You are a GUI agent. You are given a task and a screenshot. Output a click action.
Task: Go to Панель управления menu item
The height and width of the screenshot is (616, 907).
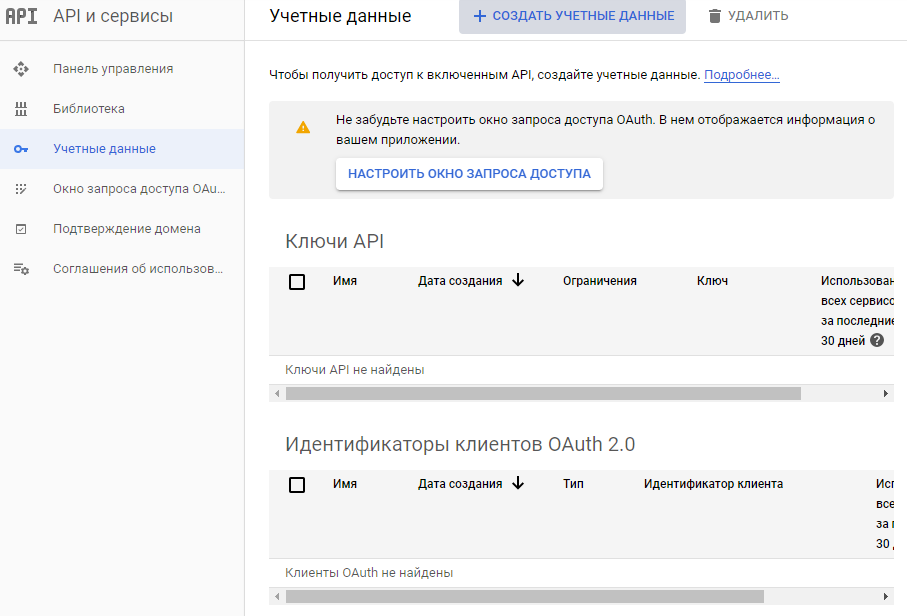click(113, 69)
